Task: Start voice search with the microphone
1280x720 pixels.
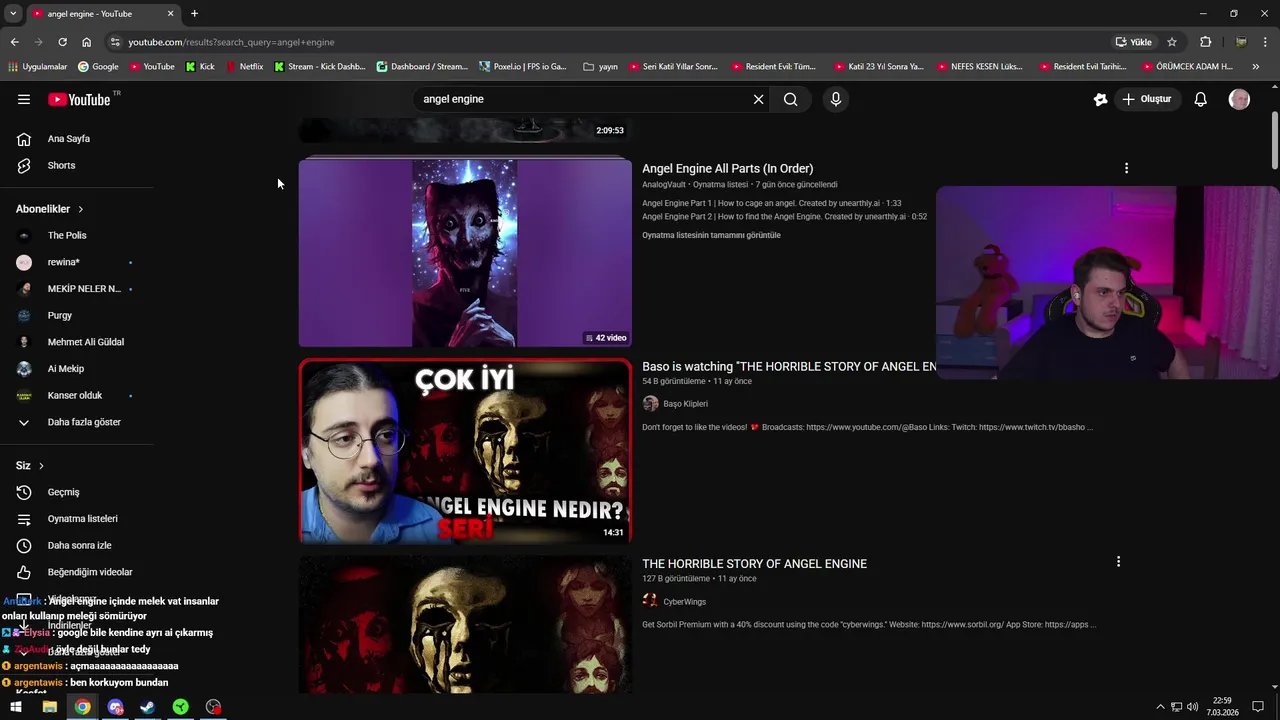Action: tap(836, 99)
